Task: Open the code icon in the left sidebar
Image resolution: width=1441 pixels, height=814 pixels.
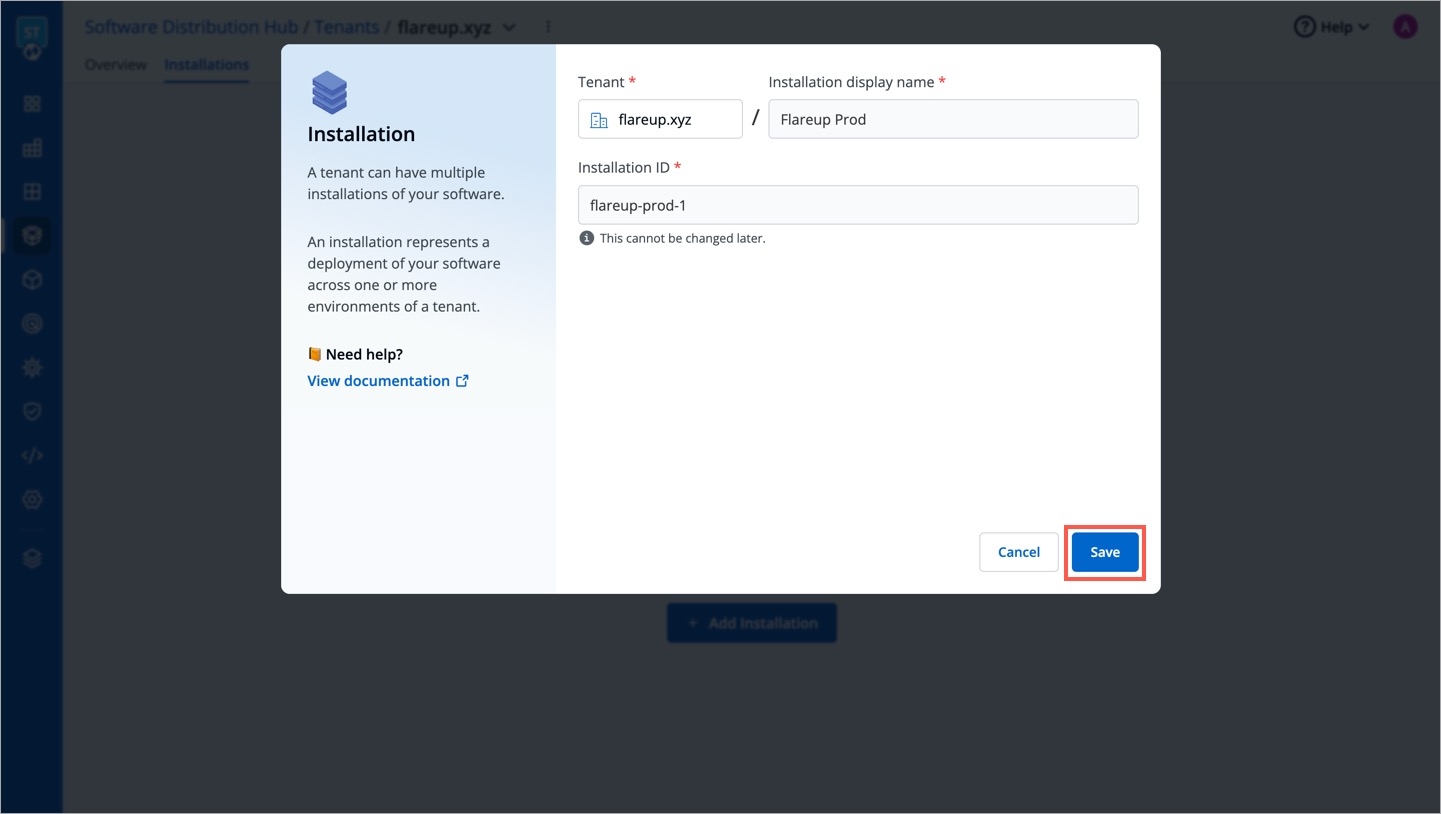Action: [32, 456]
